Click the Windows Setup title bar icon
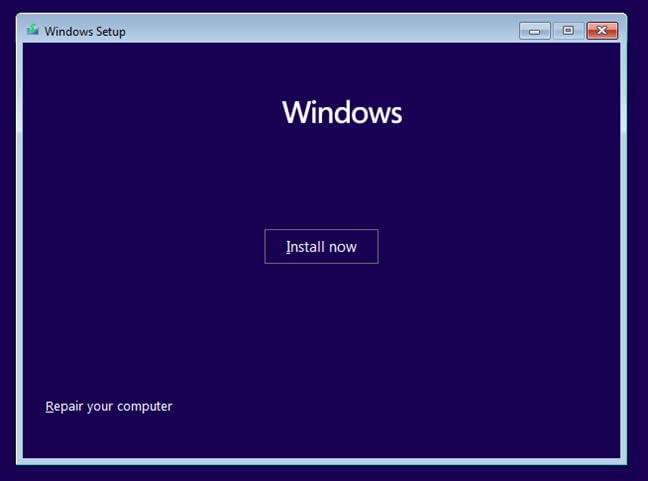Viewport: 648px width, 481px height. pyautogui.click(x=33, y=30)
